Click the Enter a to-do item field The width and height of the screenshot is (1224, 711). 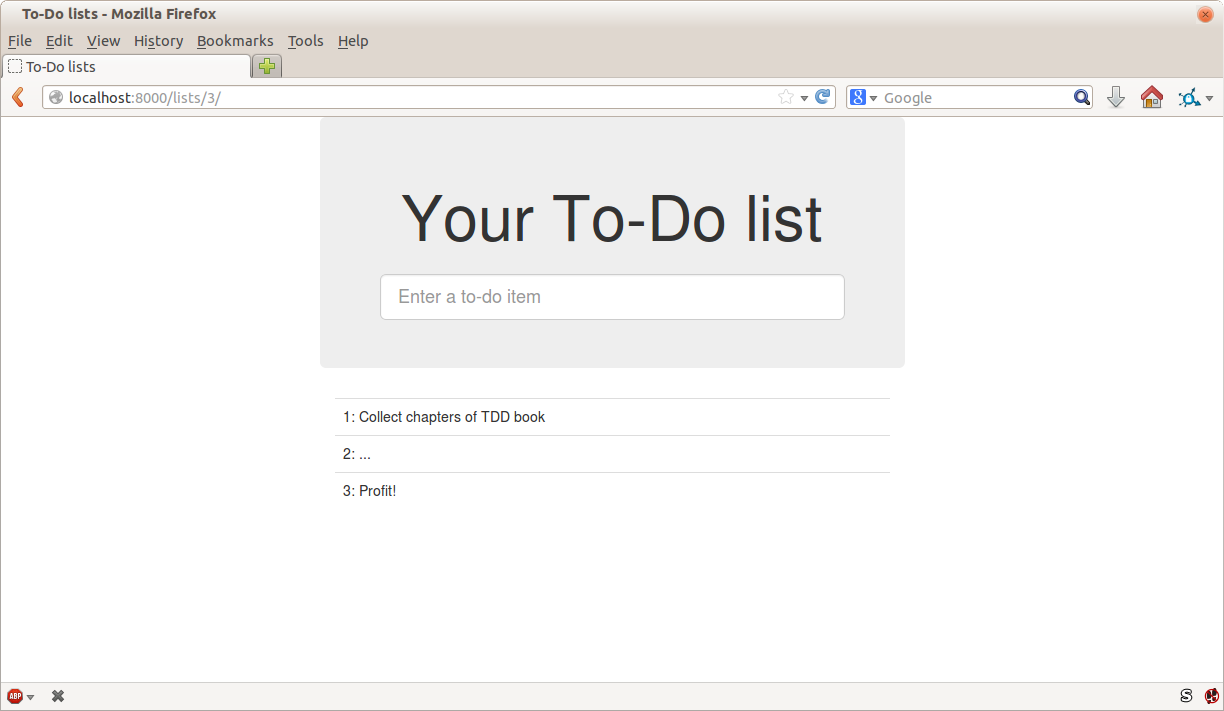[611, 296]
